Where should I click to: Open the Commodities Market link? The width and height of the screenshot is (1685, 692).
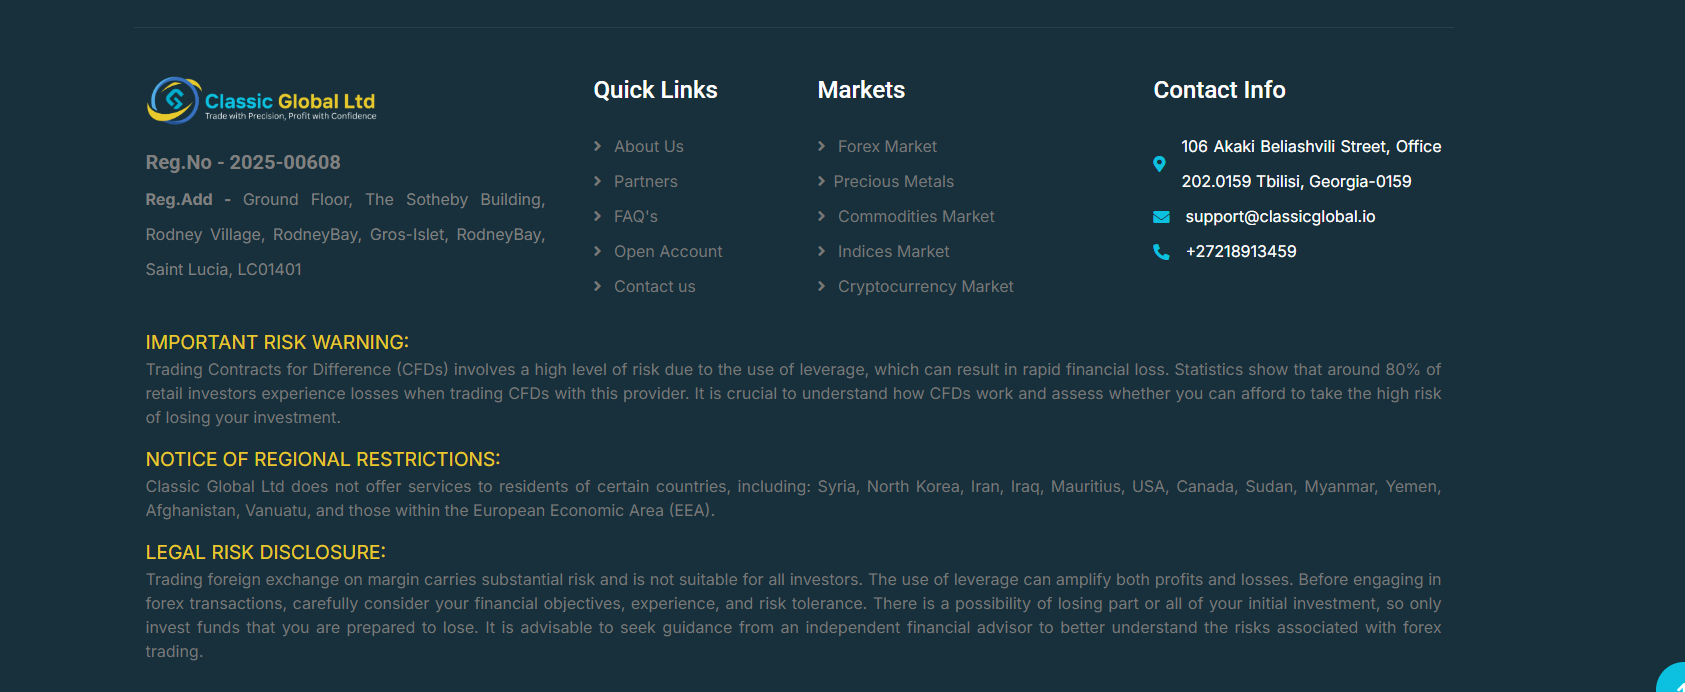click(x=915, y=217)
